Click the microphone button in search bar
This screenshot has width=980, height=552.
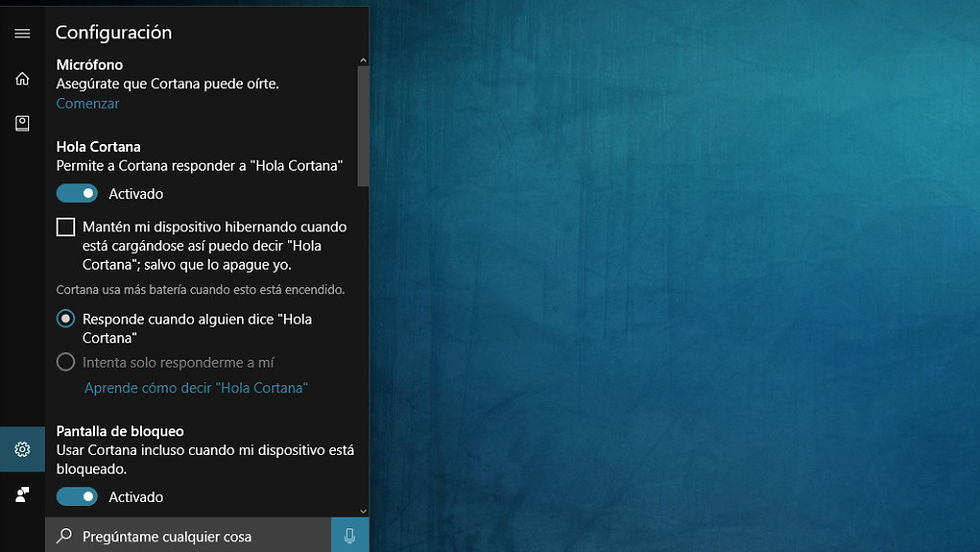[349, 535]
